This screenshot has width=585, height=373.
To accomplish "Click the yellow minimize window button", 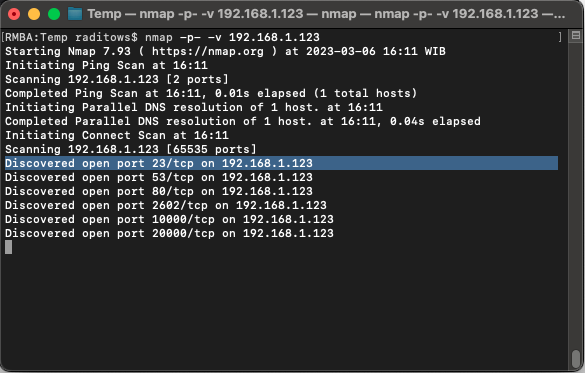I will pyautogui.click(x=34, y=14).
